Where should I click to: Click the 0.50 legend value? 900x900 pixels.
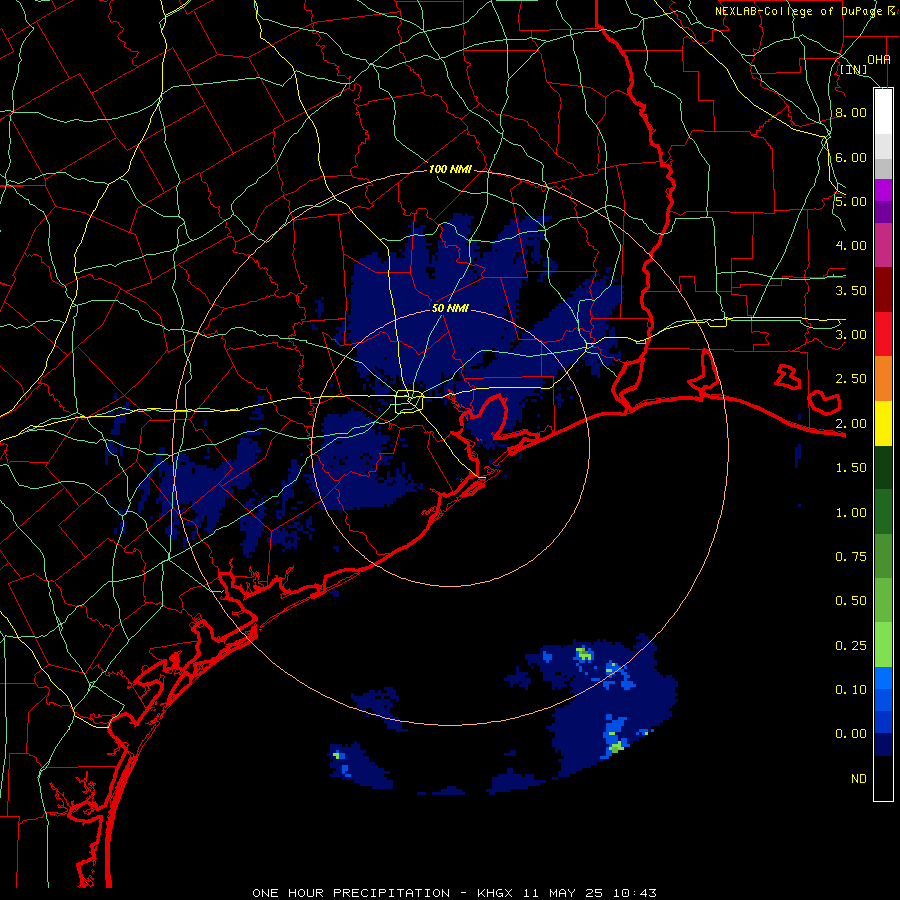(x=851, y=601)
